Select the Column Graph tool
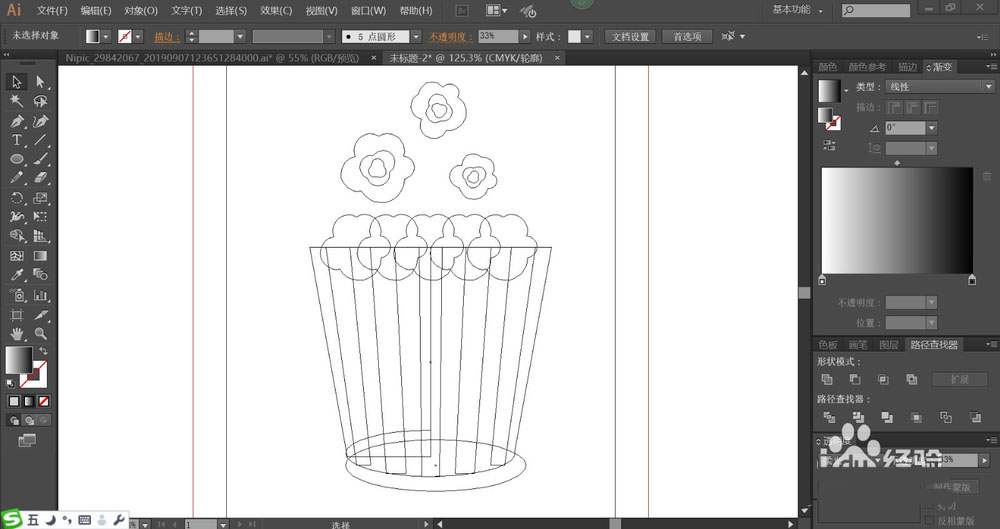The height and width of the screenshot is (529, 1000). point(40,295)
